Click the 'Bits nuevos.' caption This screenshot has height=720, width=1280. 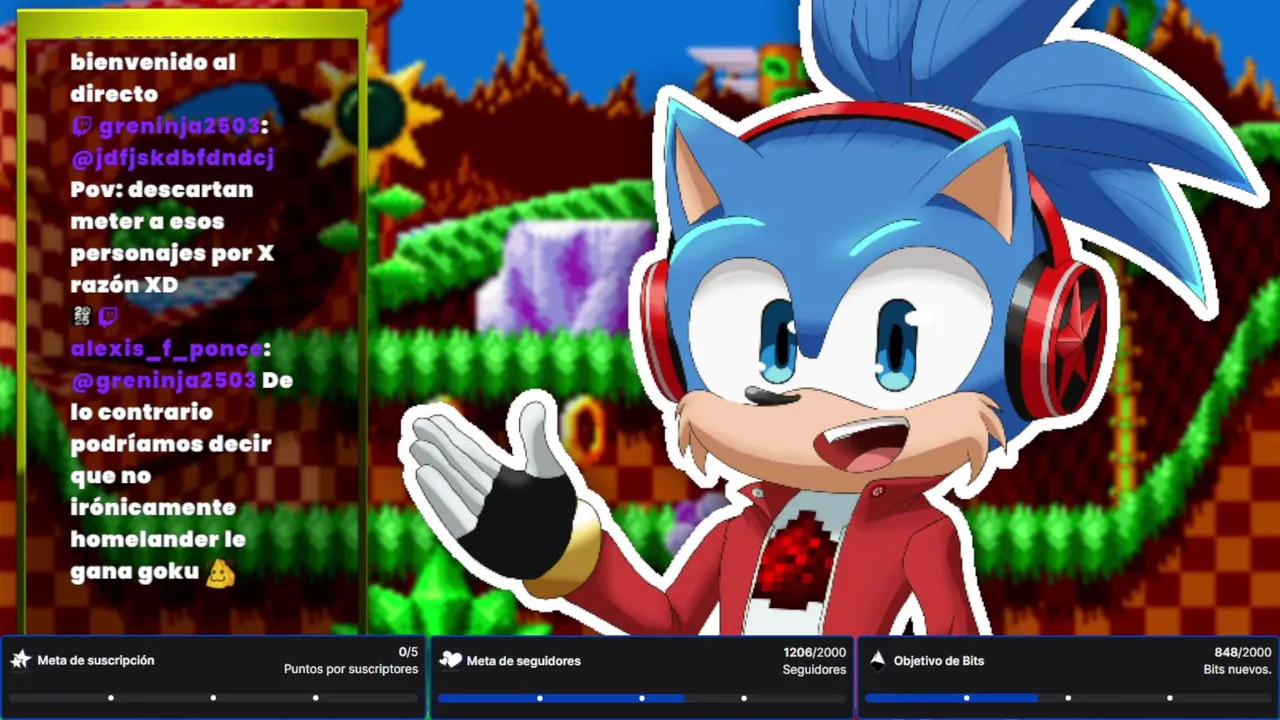[1237, 669]
